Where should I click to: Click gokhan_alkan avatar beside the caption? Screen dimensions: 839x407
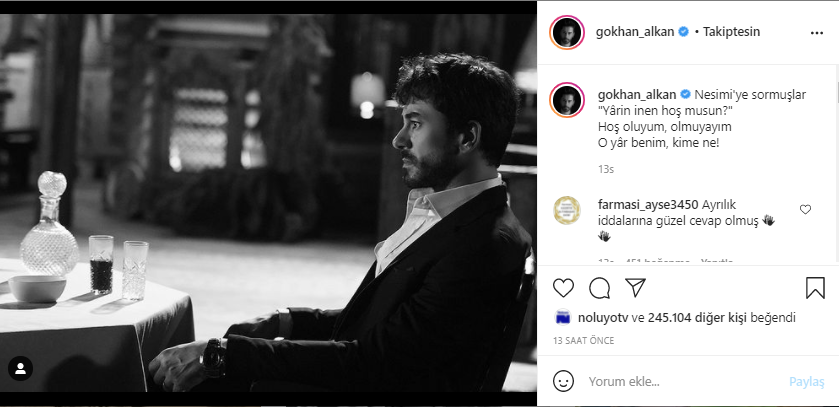click(567, 102)
